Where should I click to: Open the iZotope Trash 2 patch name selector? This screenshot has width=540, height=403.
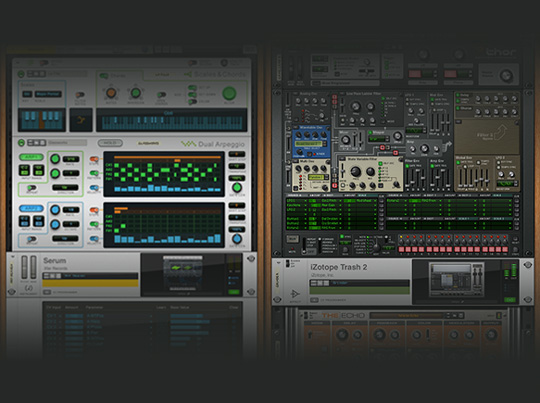pyautogui.click(x=360, y=283)
